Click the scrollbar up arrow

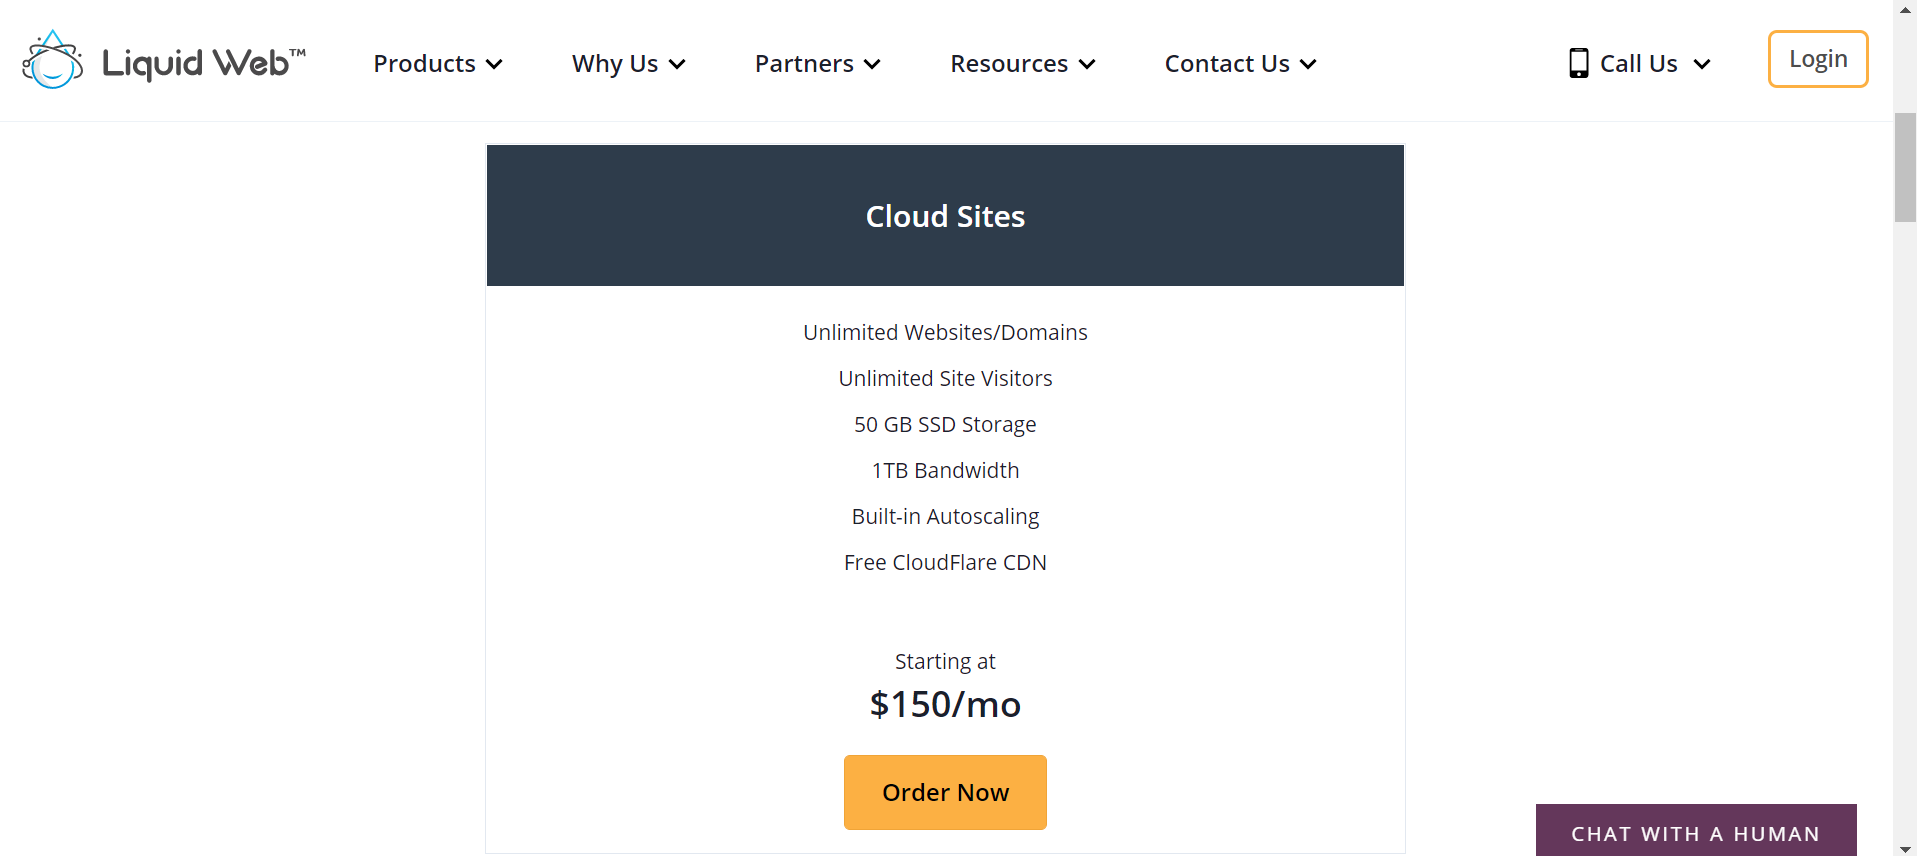tap(1905, 9)
